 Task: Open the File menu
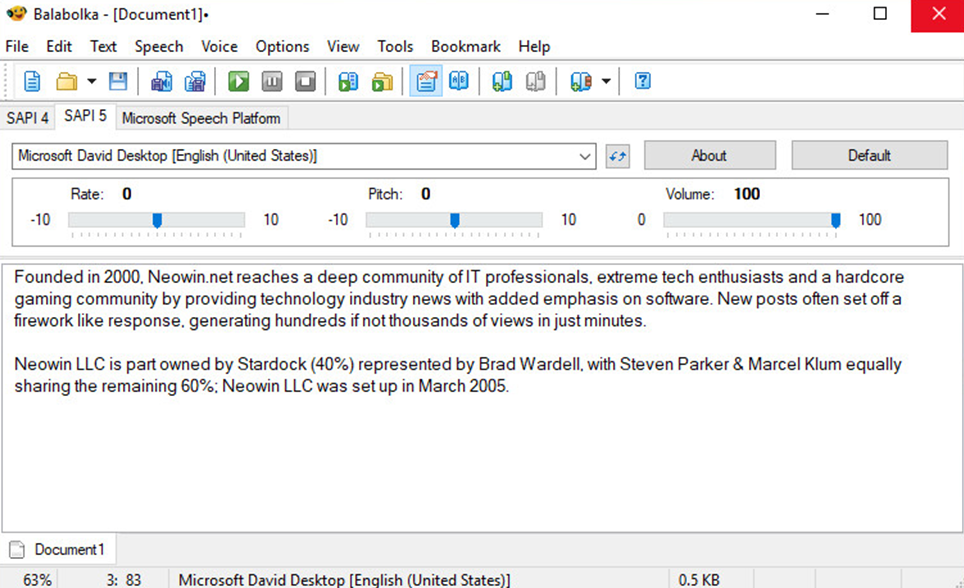click(17, 47)
